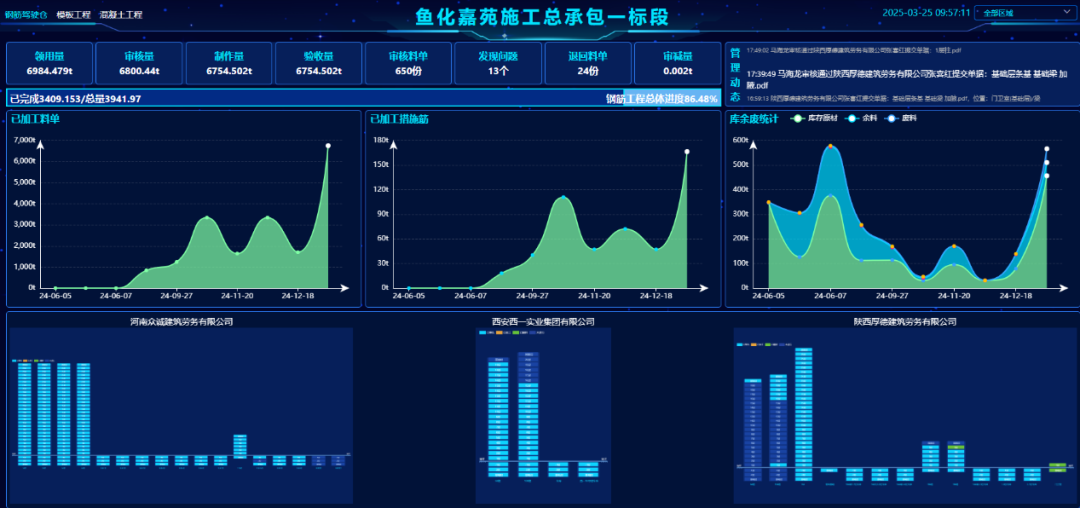Click the 24-09-27 date under 已加工料单 chart

coord(176,296)
